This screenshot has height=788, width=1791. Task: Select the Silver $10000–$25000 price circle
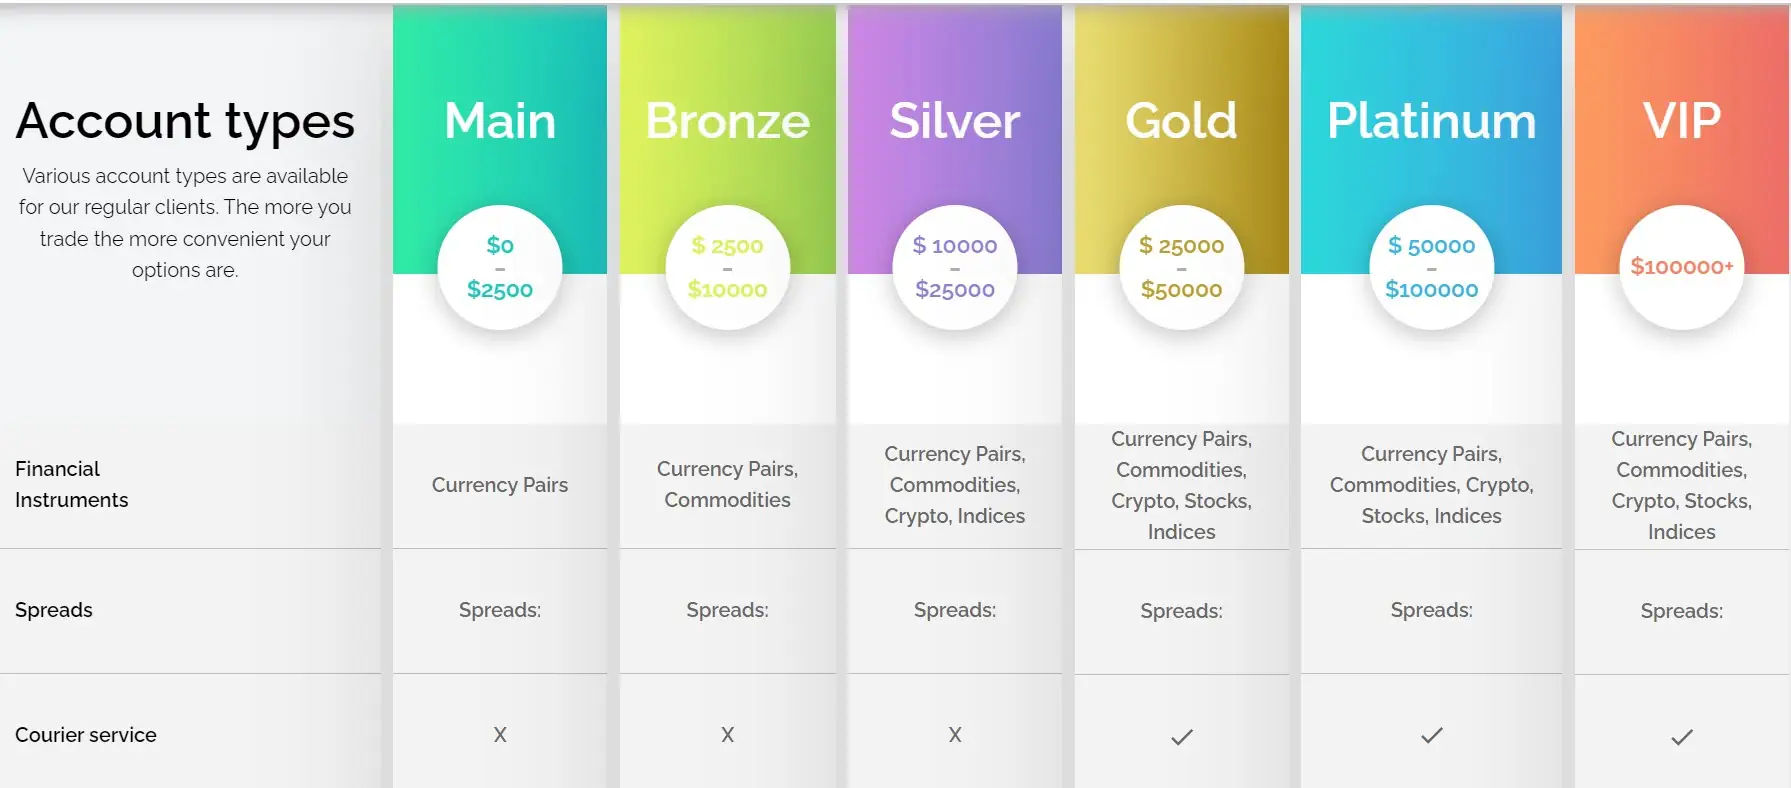click(955, 267)
